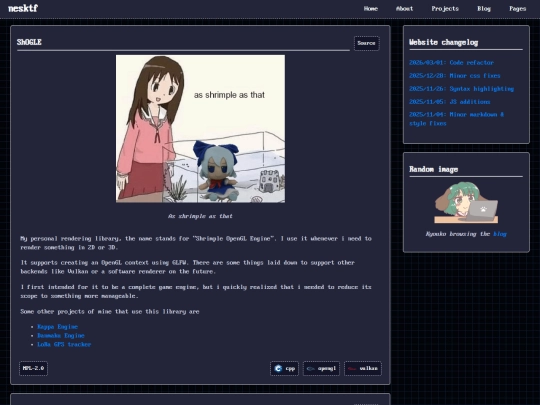The image size is (540, 405).
Task: Click the 'Random image' heading
Action: (x=434, y=169)
